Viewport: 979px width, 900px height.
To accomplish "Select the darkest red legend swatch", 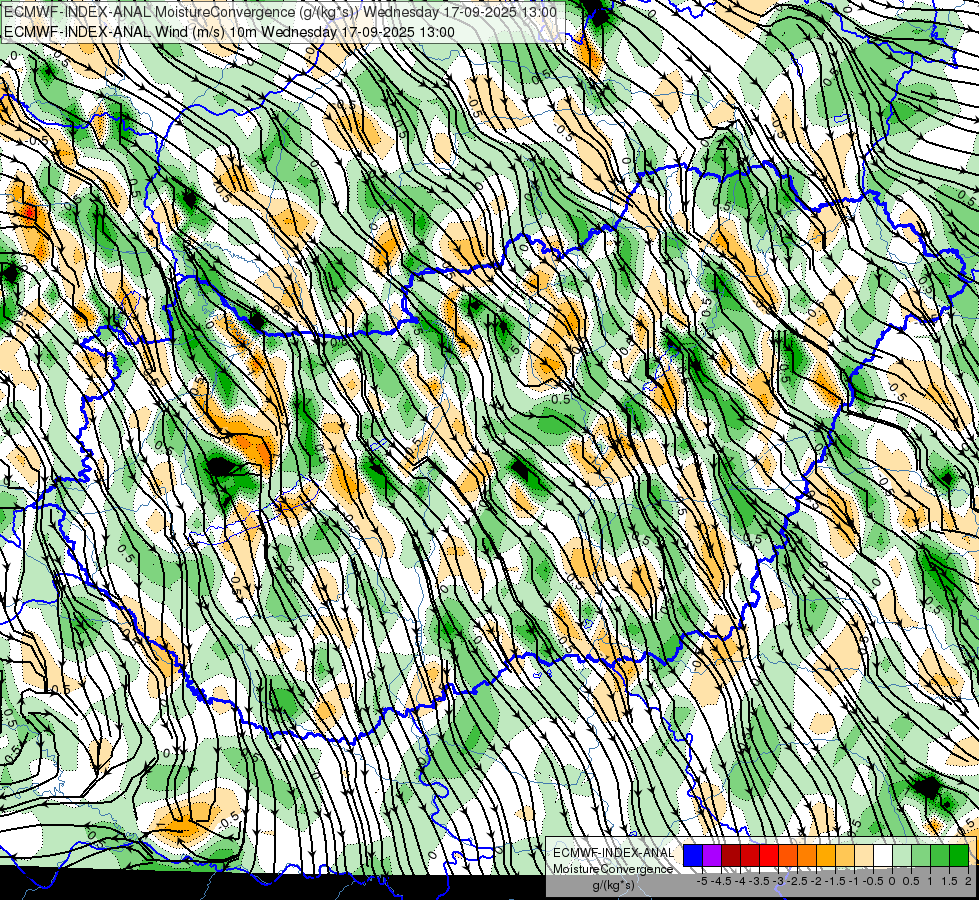I will 731,856.
